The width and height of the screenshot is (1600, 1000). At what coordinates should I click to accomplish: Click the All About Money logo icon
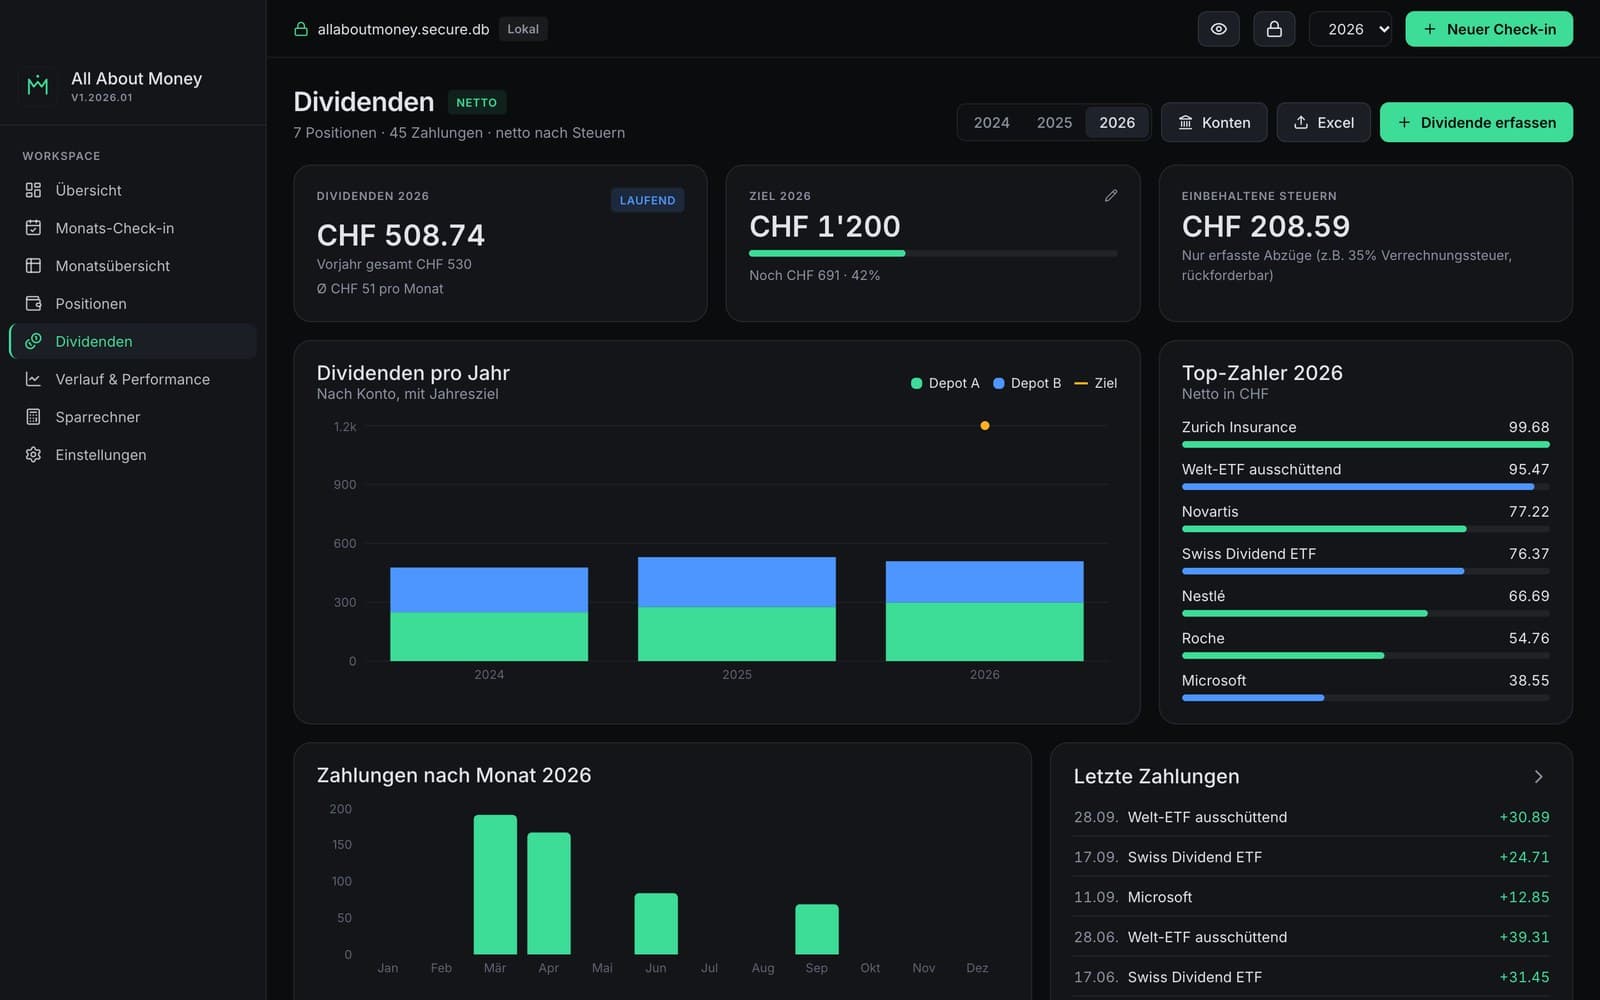point(38,86)
